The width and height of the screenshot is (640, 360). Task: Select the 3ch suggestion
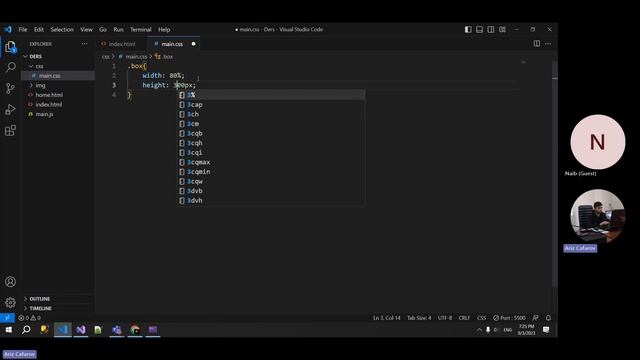point(271,114)
